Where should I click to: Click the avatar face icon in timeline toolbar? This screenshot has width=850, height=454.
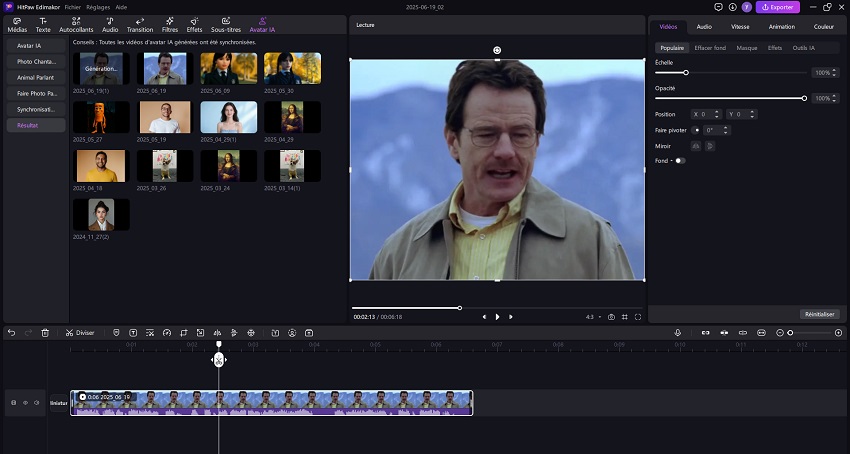(x=292, y=332)
